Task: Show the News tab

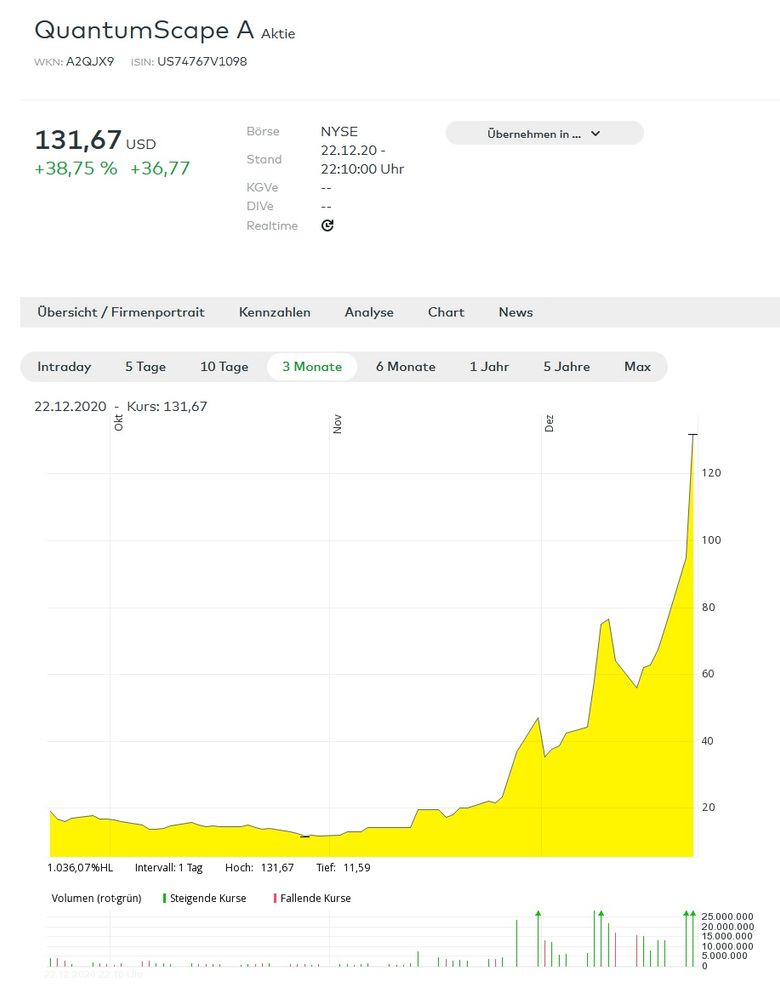Action: 515,312
